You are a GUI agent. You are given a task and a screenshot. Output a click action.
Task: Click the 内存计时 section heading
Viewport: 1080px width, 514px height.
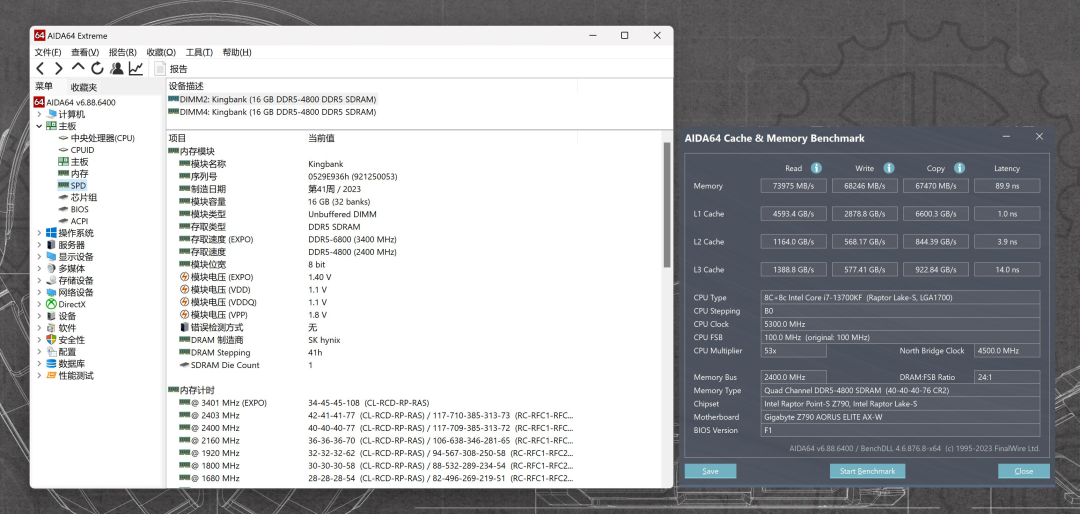192,390
